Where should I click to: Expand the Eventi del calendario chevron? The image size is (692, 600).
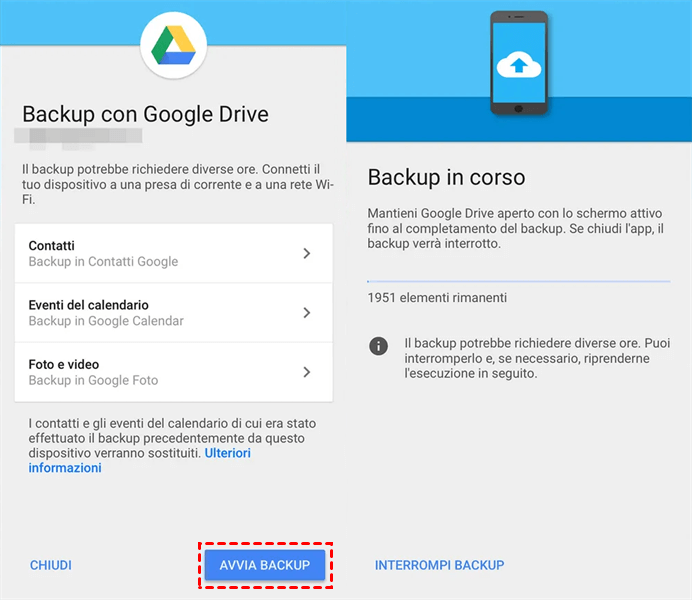[x=307, y=313]
